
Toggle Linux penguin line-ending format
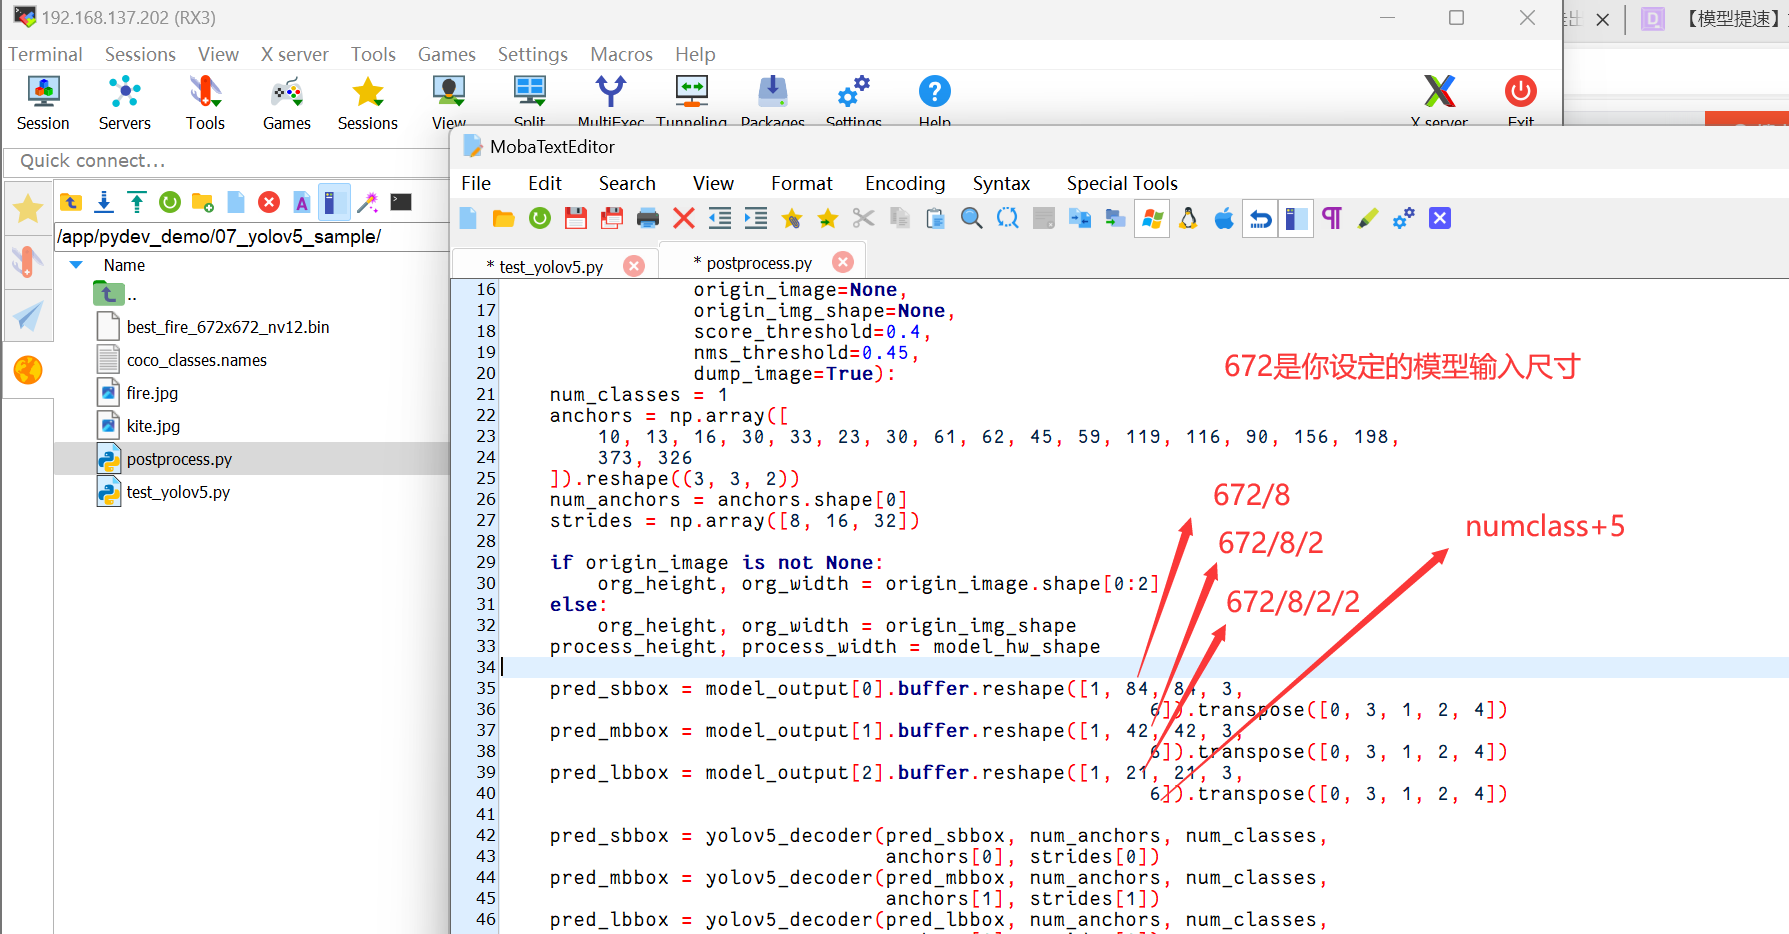[x=1188, y=218]
